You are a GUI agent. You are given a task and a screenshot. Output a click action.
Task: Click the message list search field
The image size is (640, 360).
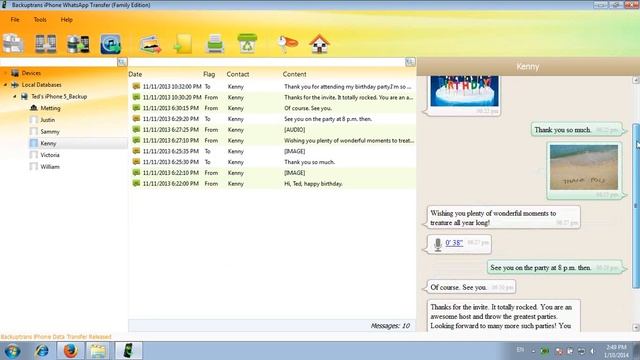coord(267,62)
